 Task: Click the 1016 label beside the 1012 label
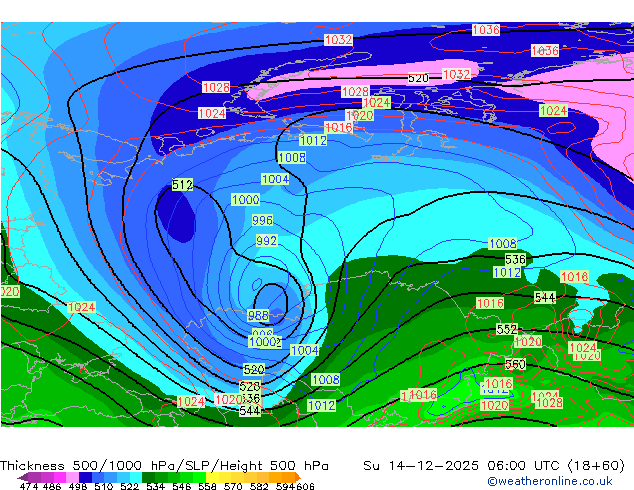coord(339,128)
